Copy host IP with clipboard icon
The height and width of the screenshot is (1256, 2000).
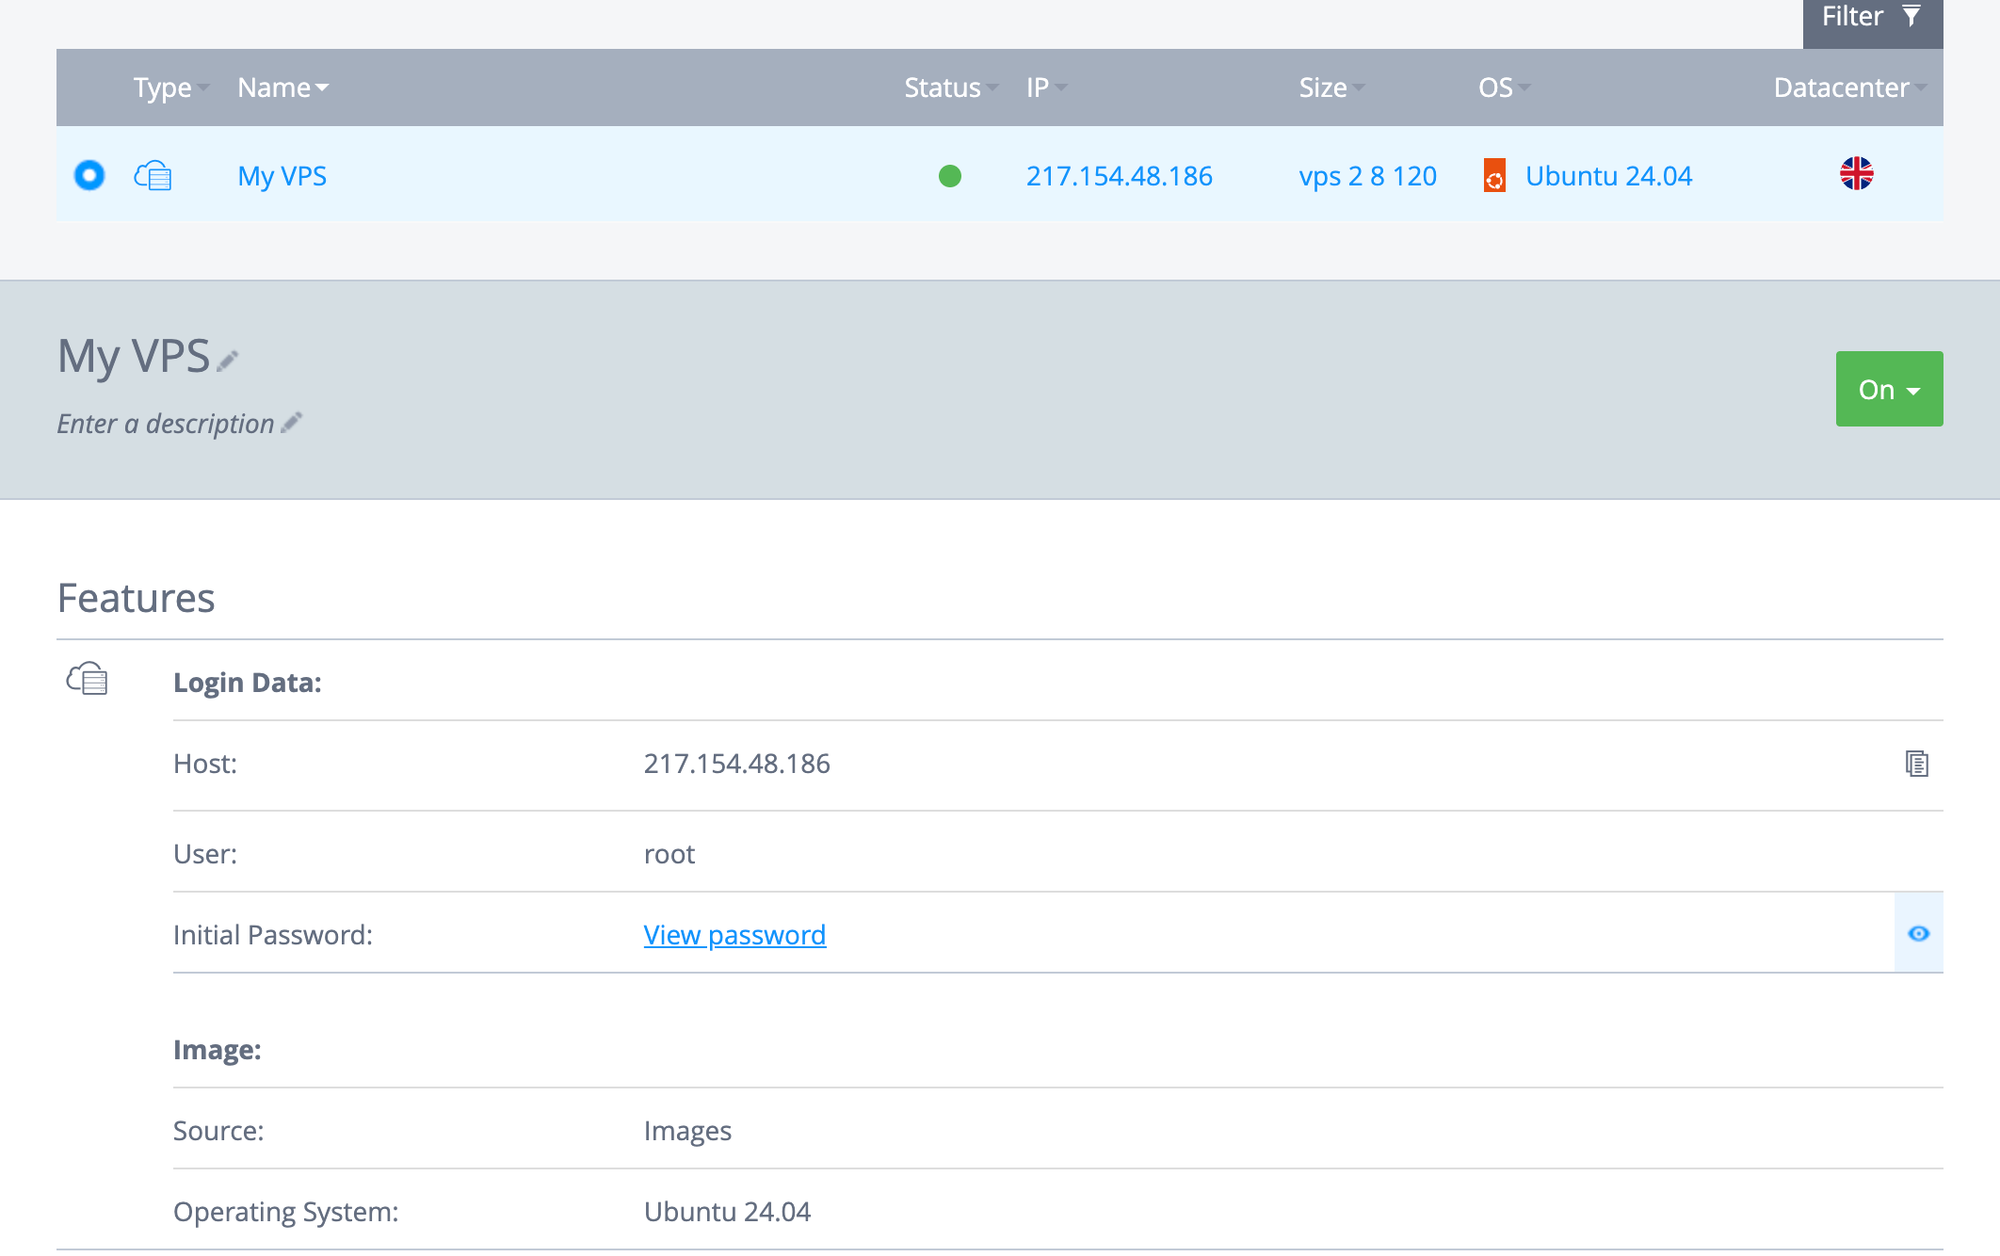tap(1916, 764)
